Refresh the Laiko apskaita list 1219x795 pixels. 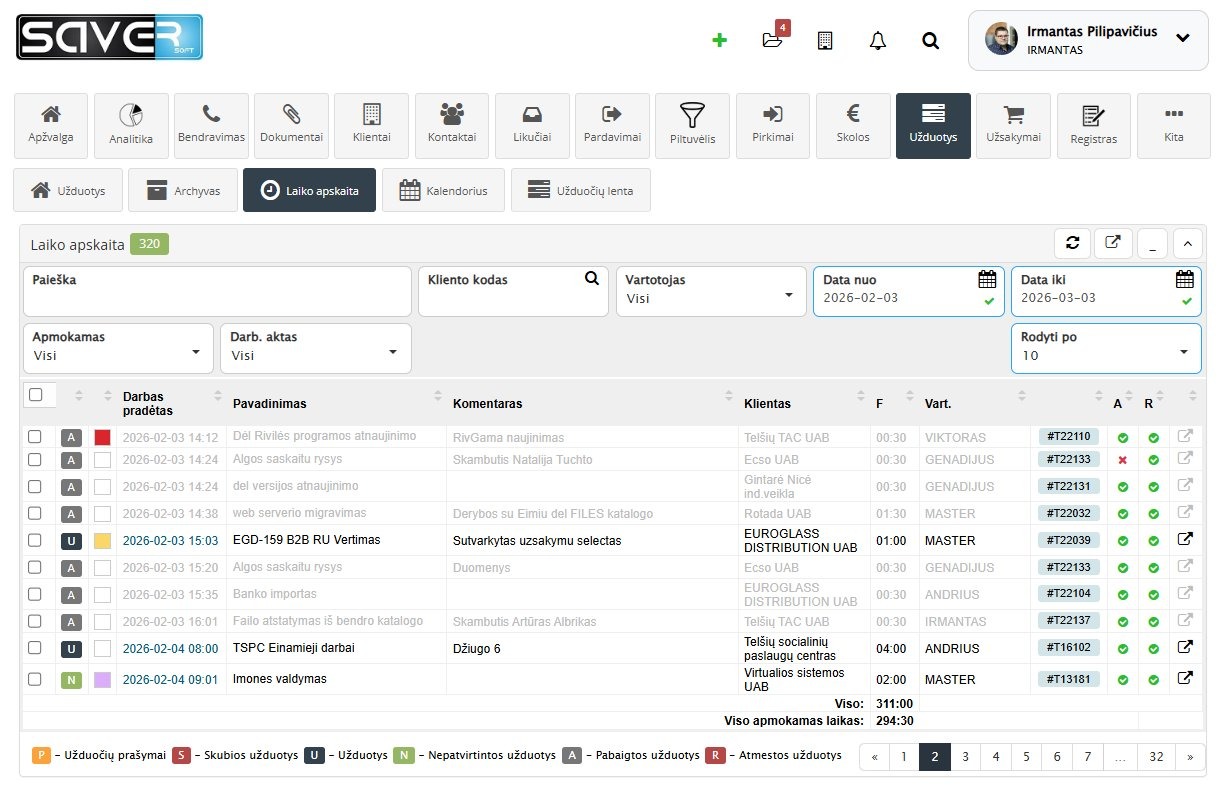[x=1073, y=242]
